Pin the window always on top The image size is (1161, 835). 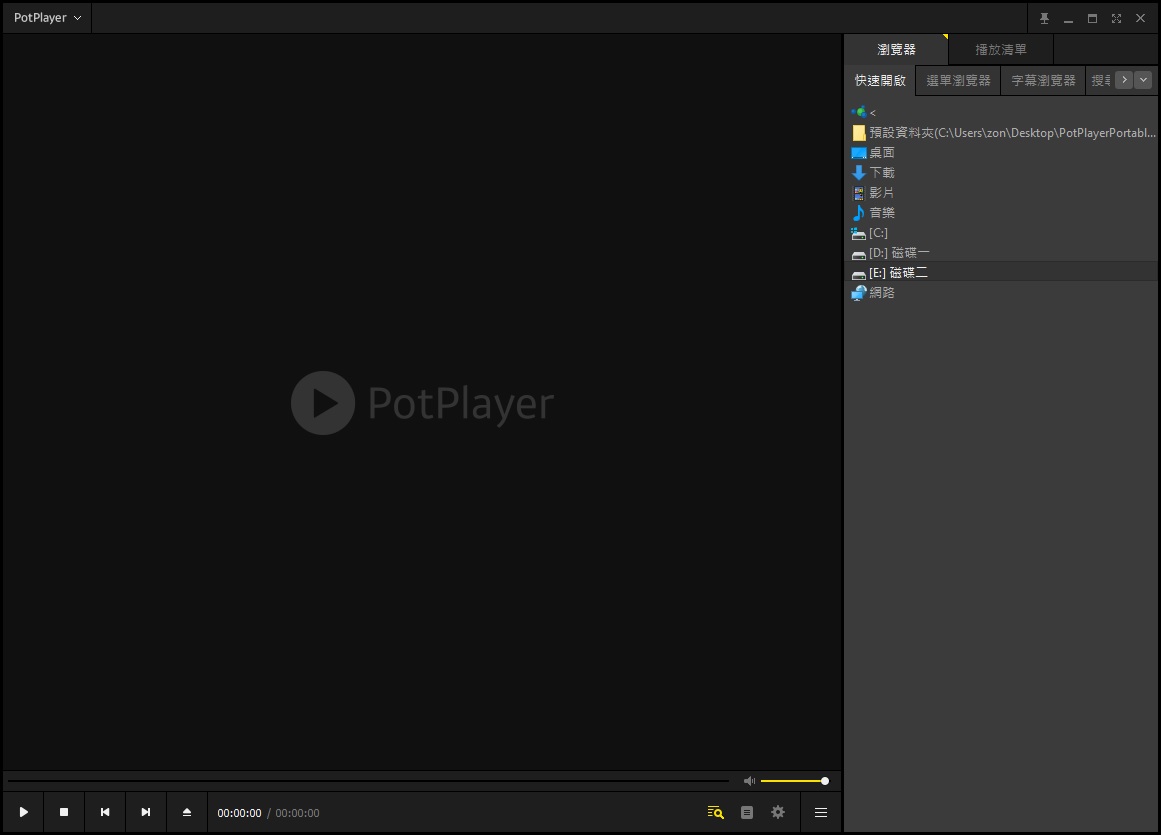(x=1044, y=19)
